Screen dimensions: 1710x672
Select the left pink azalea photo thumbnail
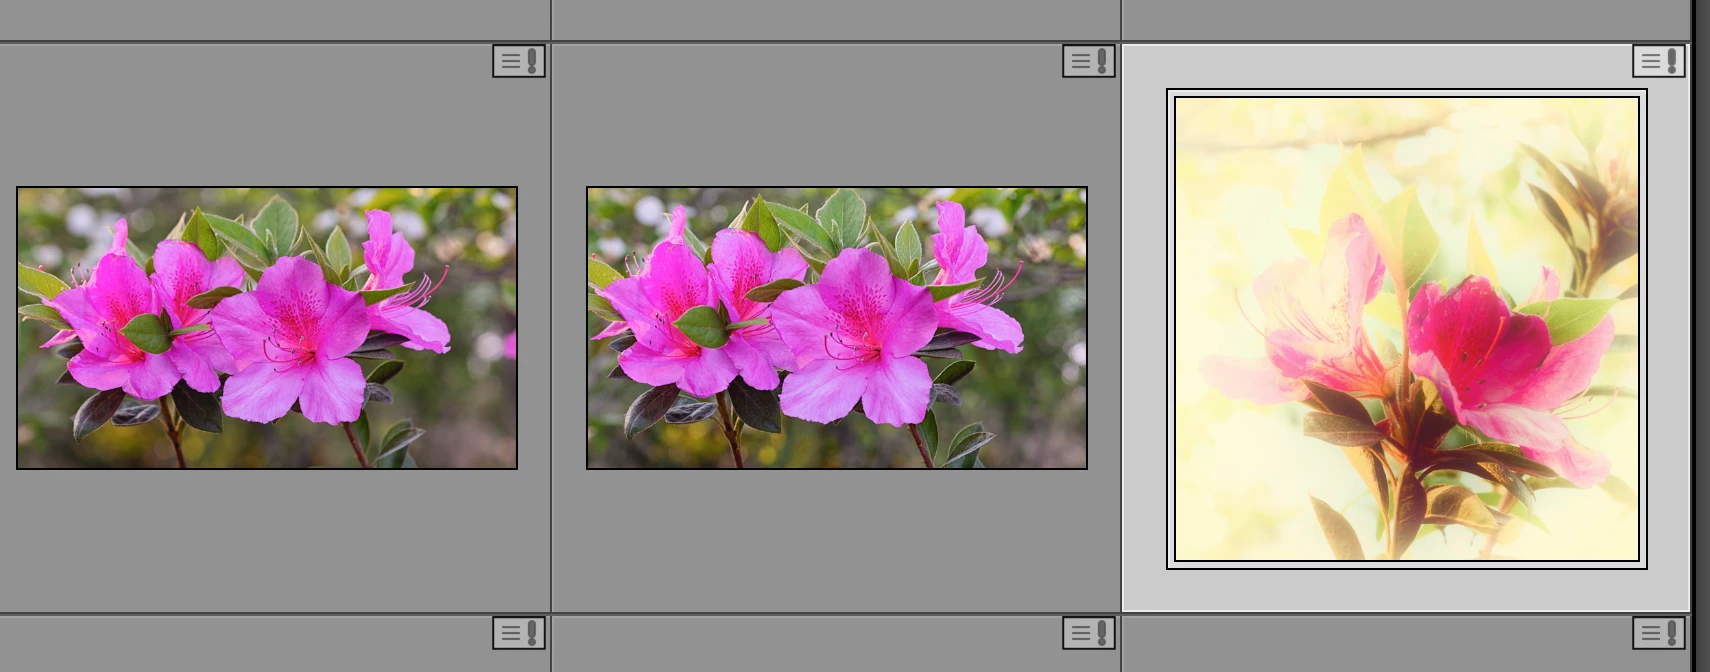(x=267, y=328)
